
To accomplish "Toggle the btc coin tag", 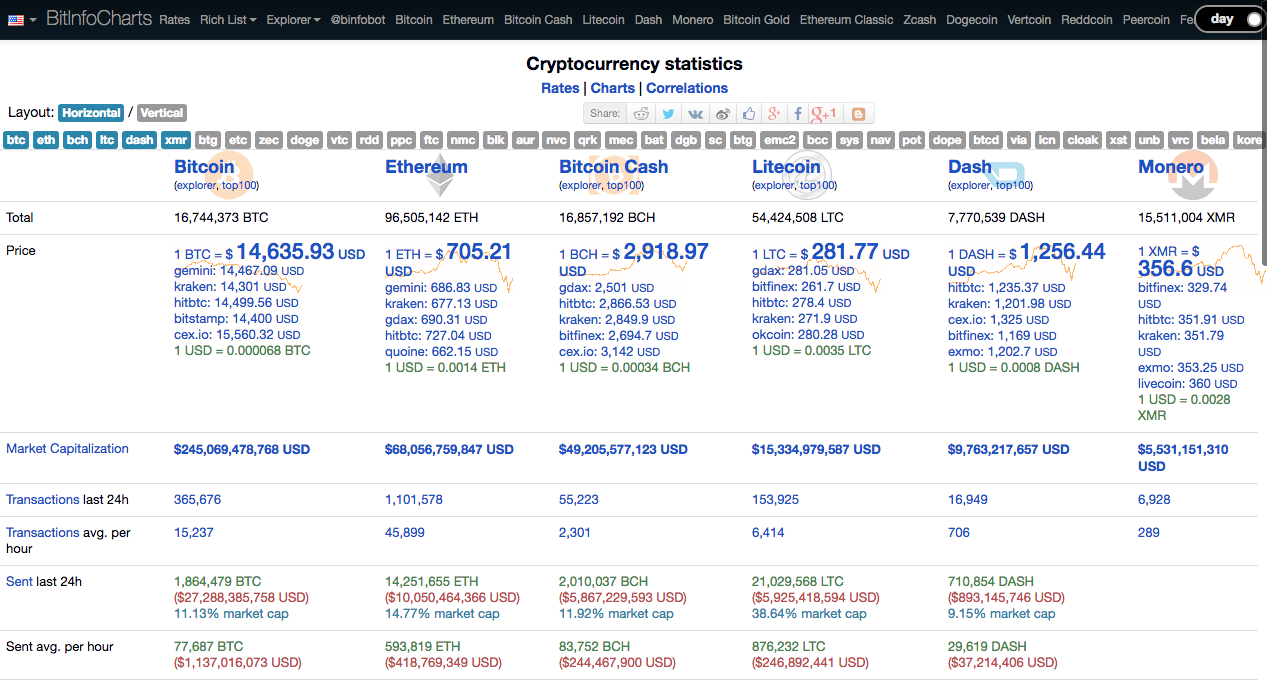I will [x=16, y=140].
